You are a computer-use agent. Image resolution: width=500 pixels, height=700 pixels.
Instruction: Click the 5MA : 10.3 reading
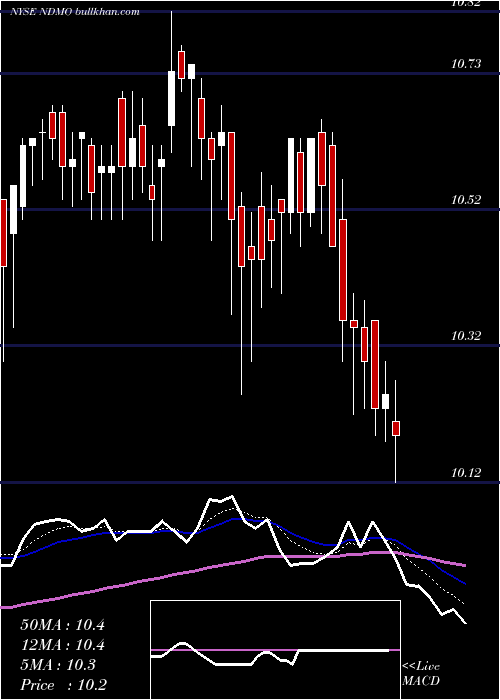click(x=58, y=665)
